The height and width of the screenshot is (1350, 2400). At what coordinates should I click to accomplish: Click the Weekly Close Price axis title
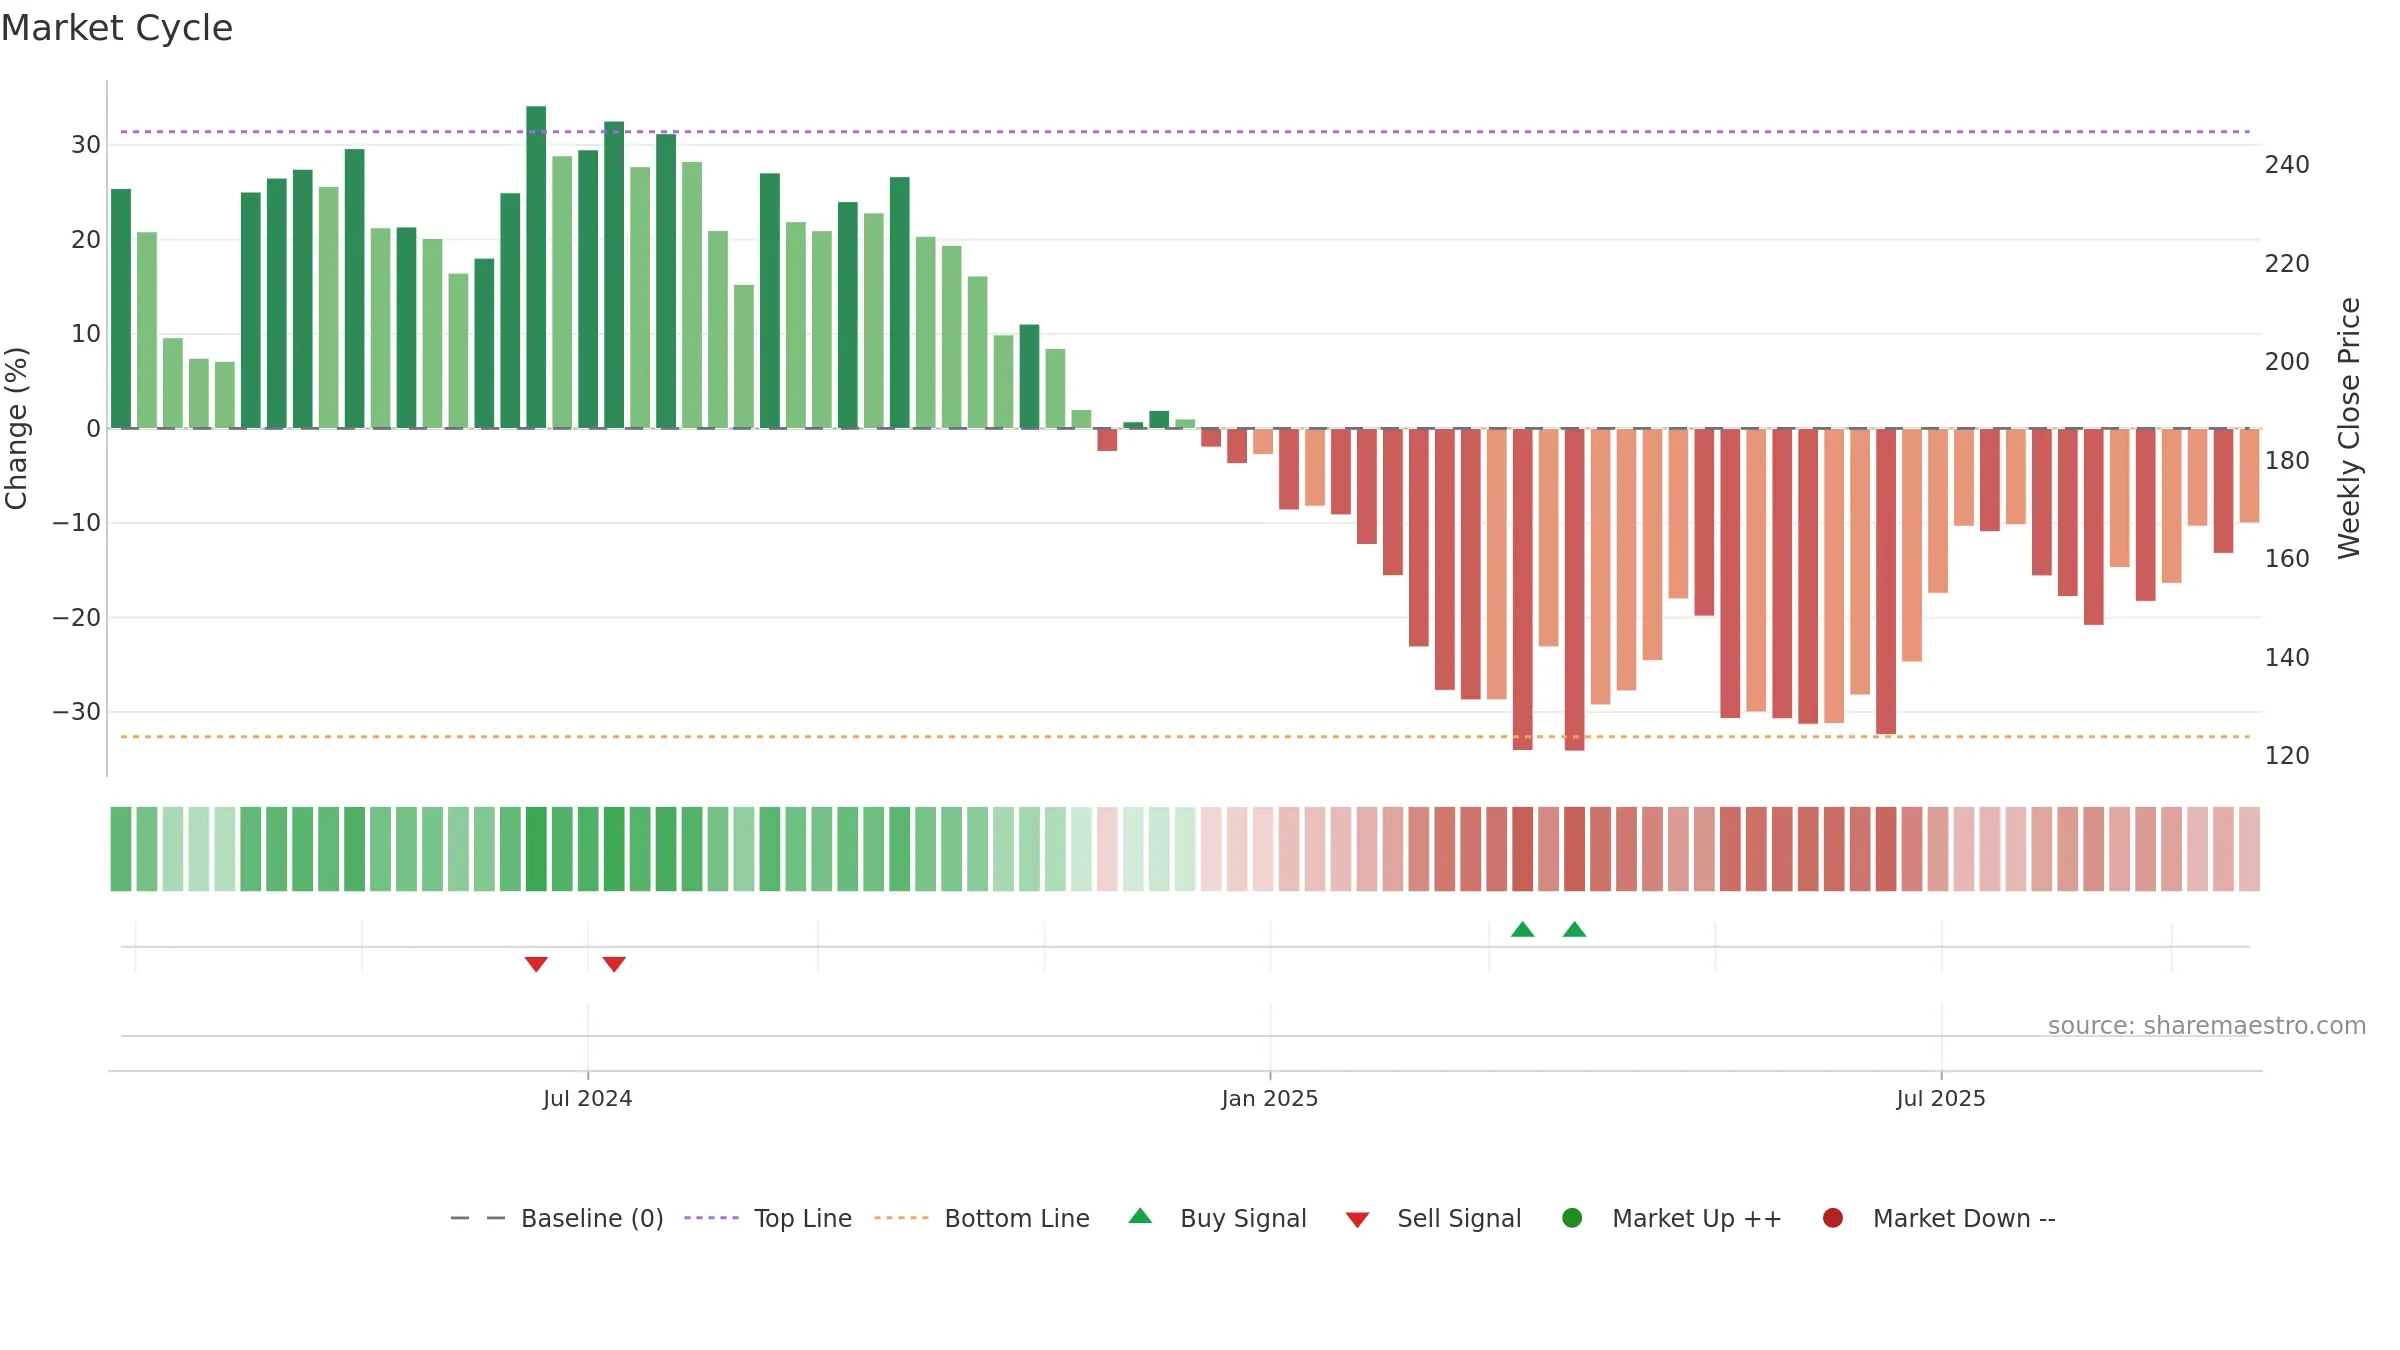2349,428
